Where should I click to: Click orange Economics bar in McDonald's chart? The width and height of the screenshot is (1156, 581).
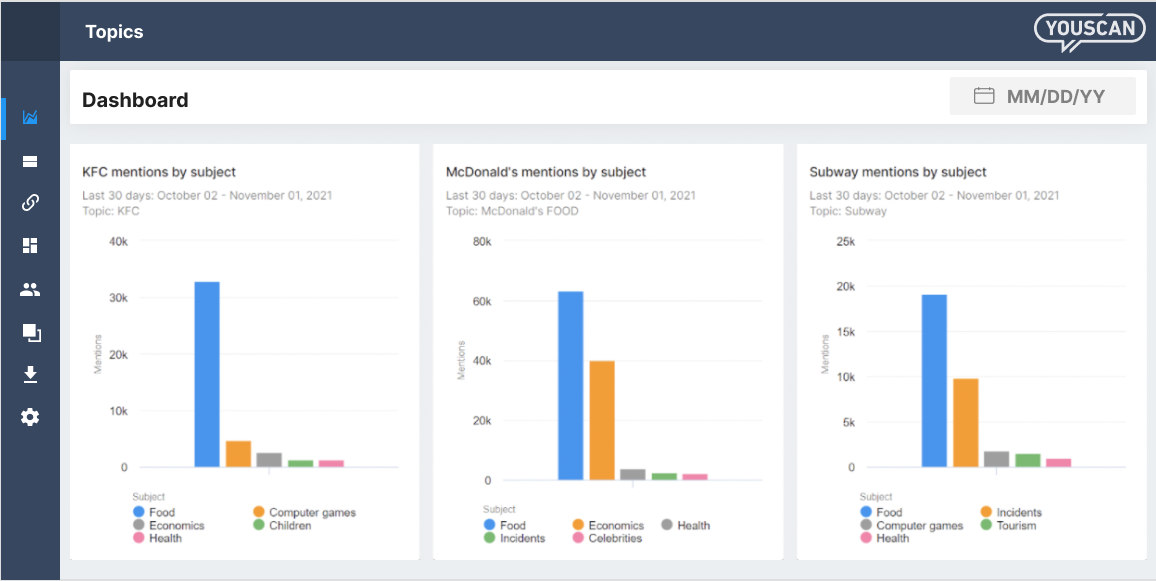coord(602,420)
